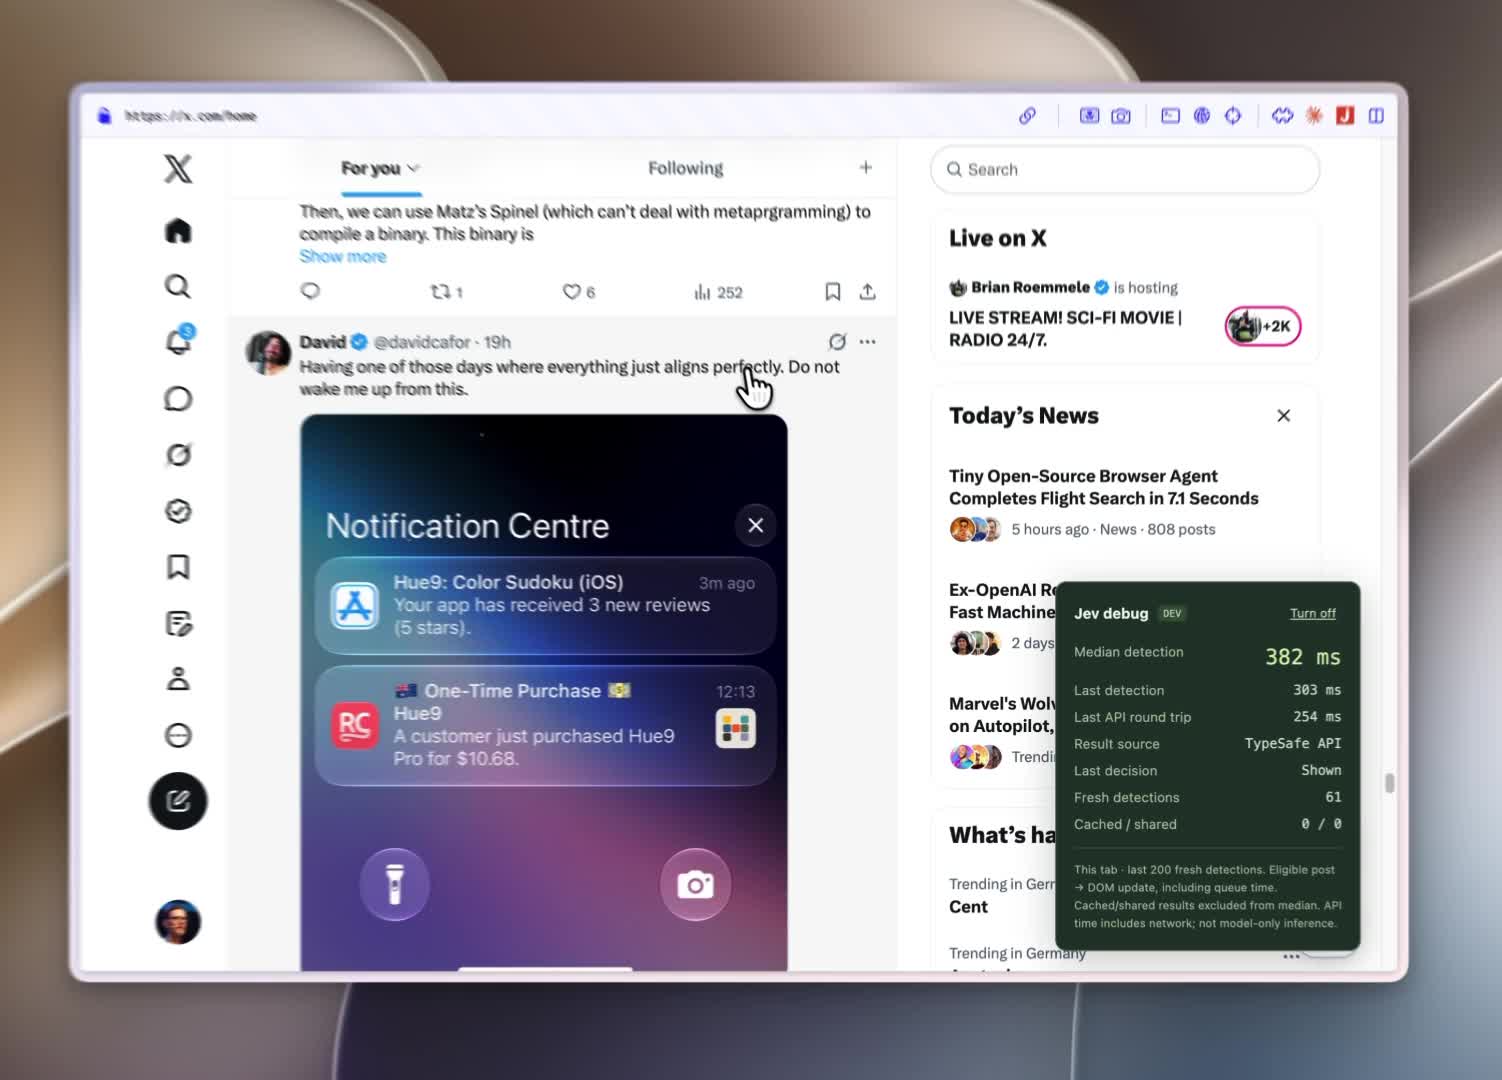Click the X logo in the sidebar
1502x1080 pixels.
pyautogui.click(x=178, y=168)
